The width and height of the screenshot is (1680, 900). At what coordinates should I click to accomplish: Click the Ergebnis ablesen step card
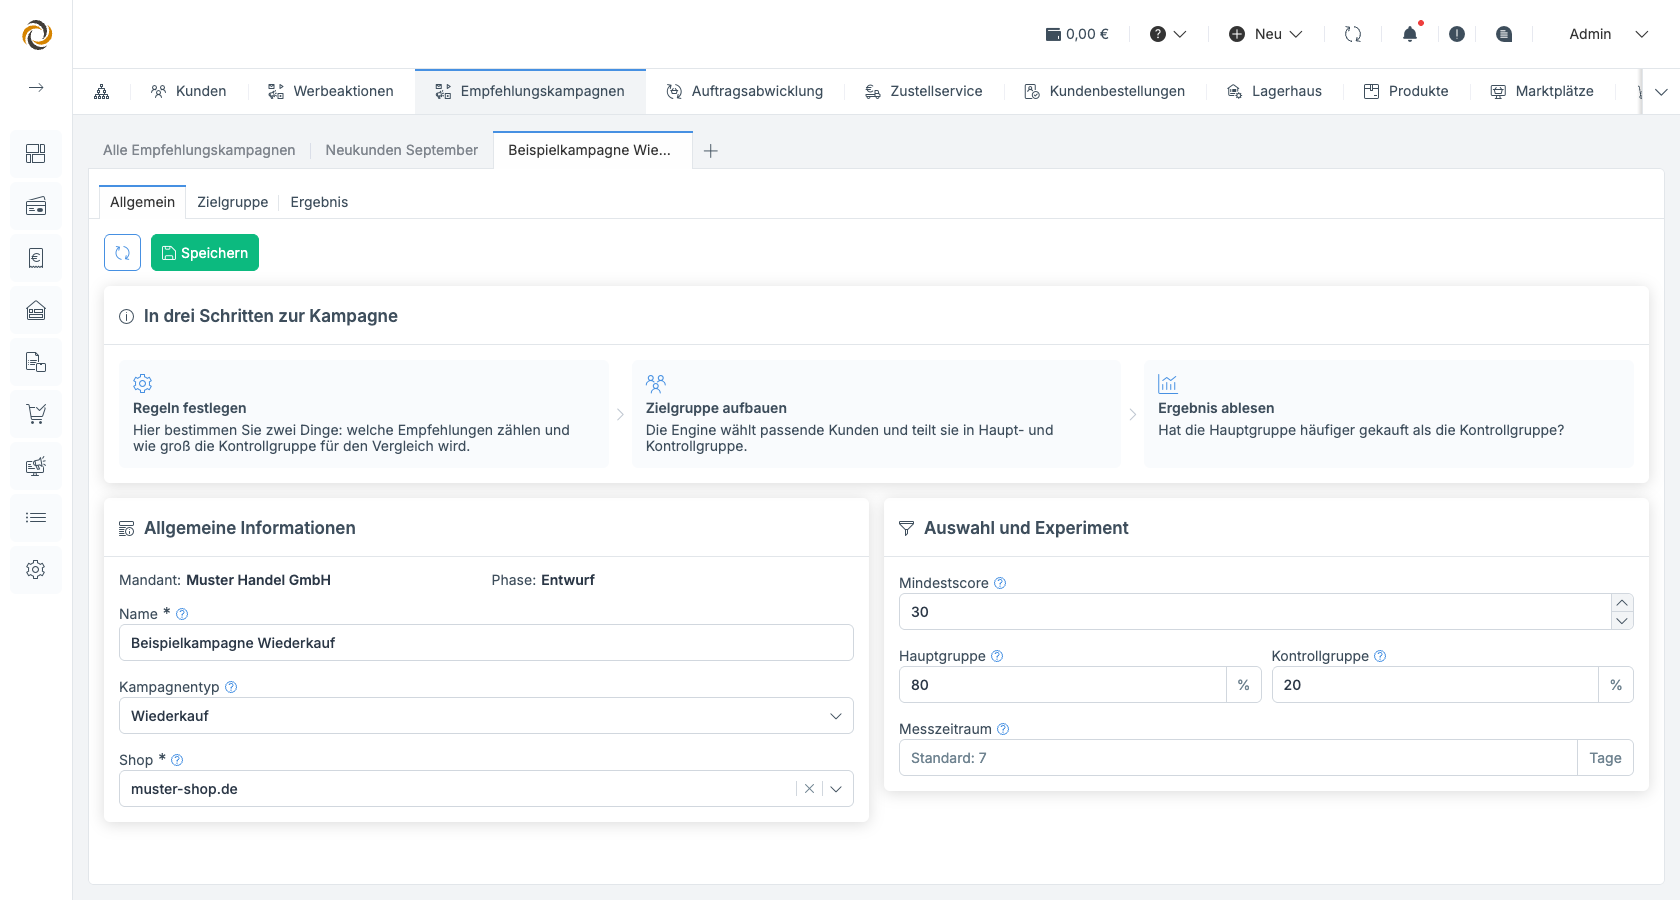click(1389, 414)
